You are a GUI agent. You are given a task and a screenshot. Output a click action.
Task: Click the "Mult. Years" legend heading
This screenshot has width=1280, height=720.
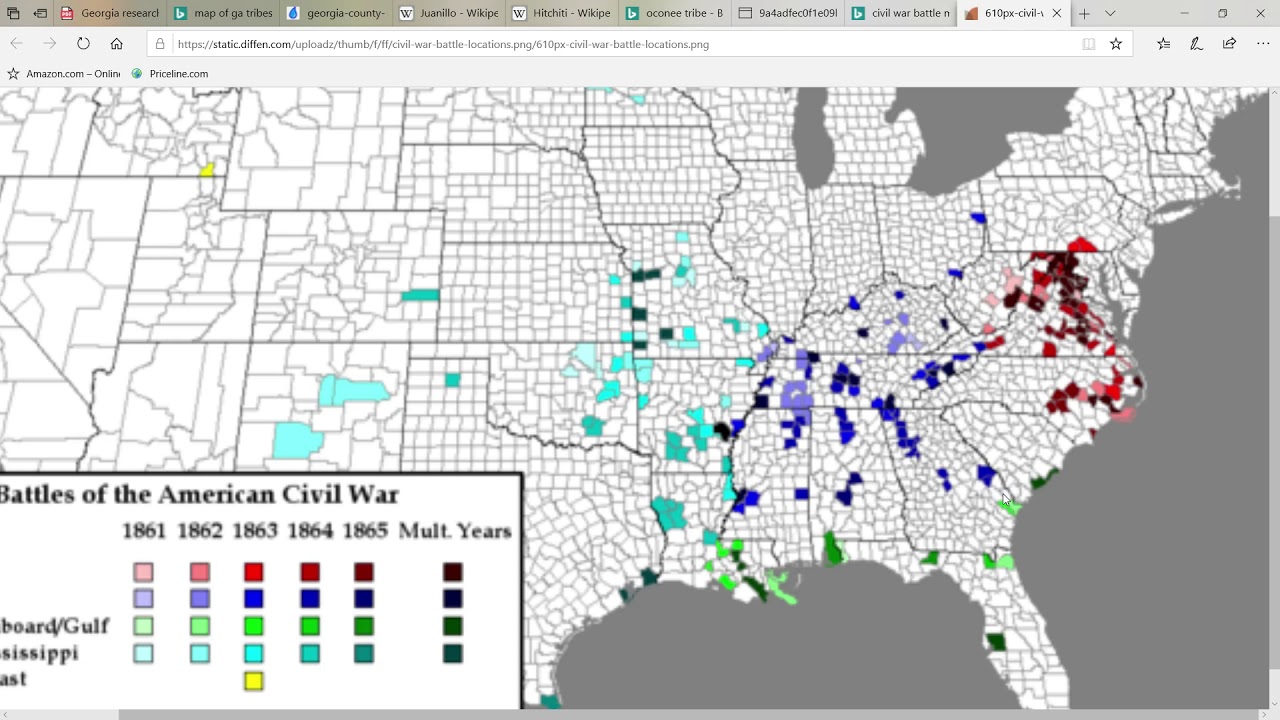455,531
